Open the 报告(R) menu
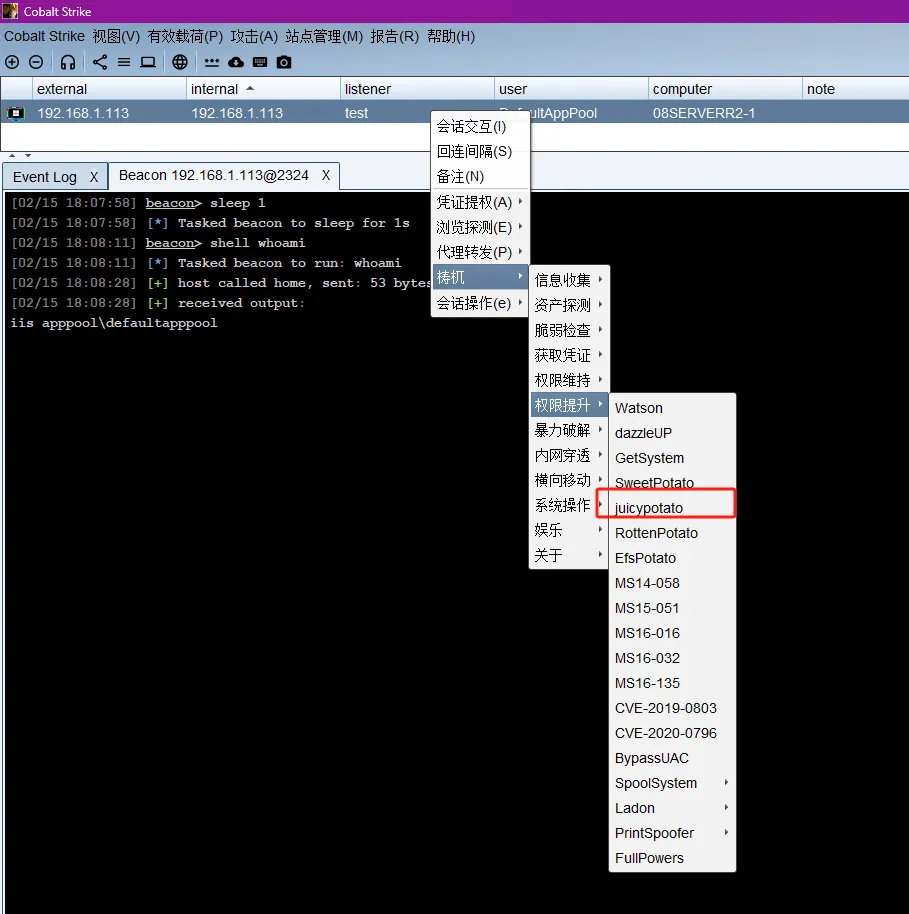 394,36
